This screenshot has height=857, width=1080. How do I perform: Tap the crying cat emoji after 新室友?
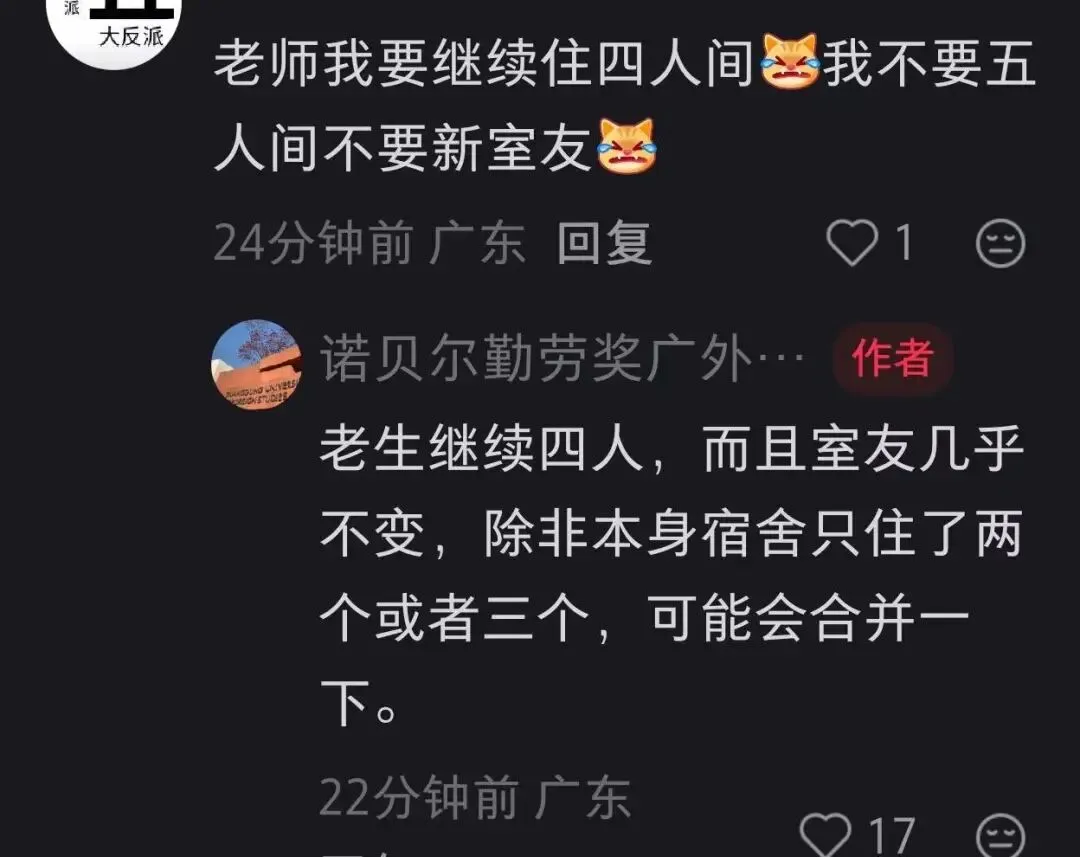[x=627, y=146]
